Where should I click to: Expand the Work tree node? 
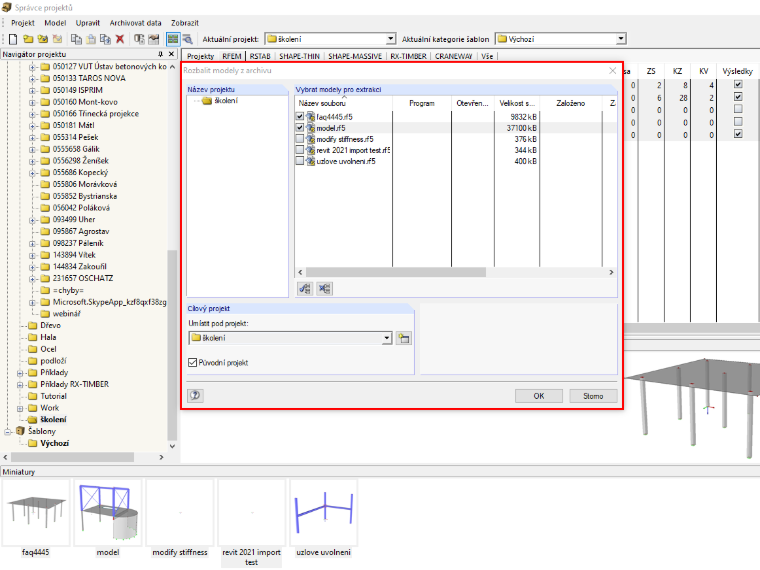[20, 408]
